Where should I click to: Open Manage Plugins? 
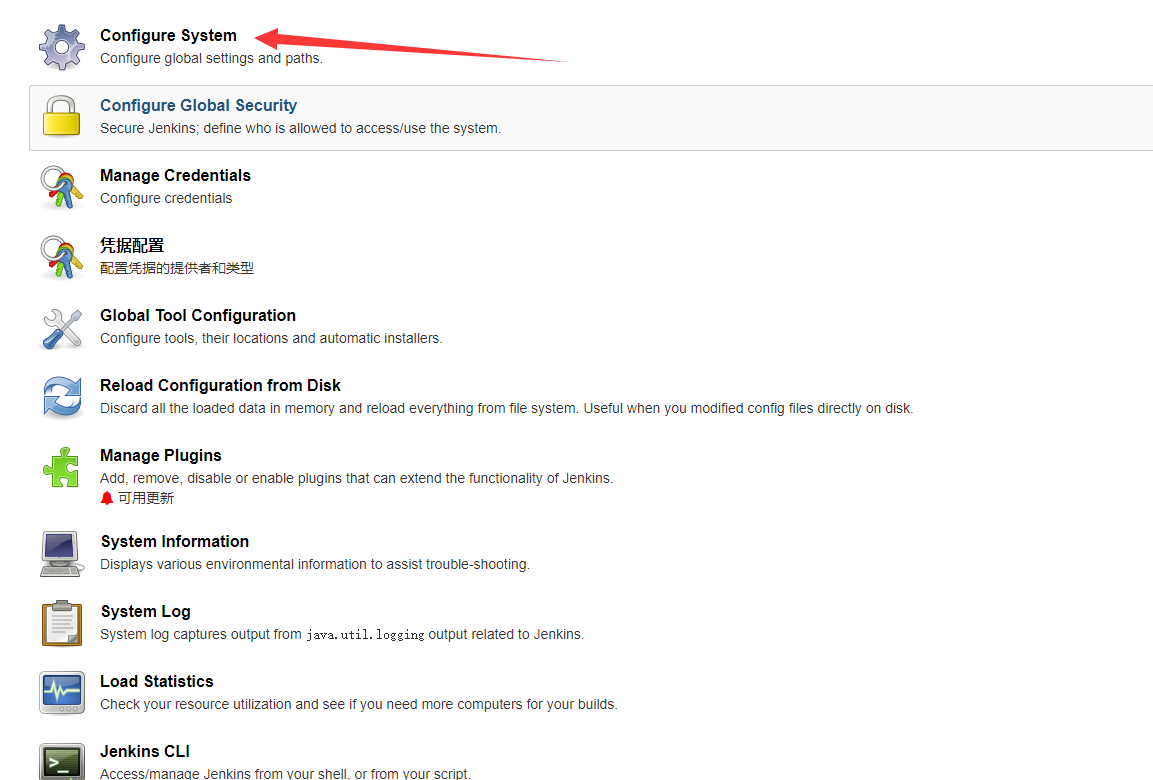tap(160, 455)
